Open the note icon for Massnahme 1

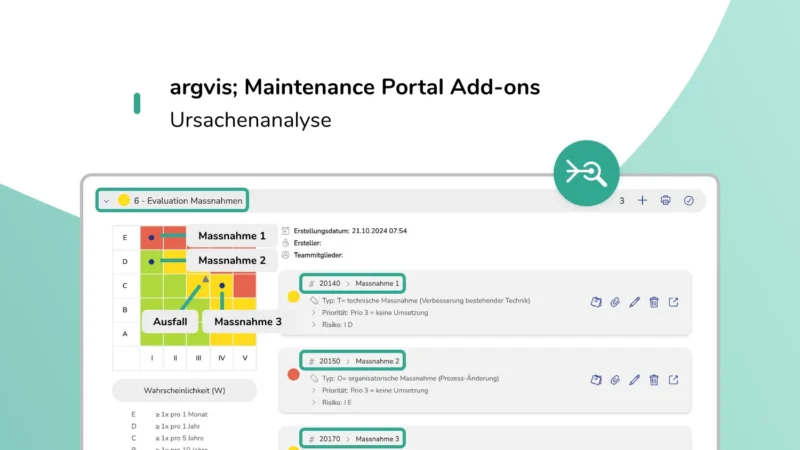point(596,302)
